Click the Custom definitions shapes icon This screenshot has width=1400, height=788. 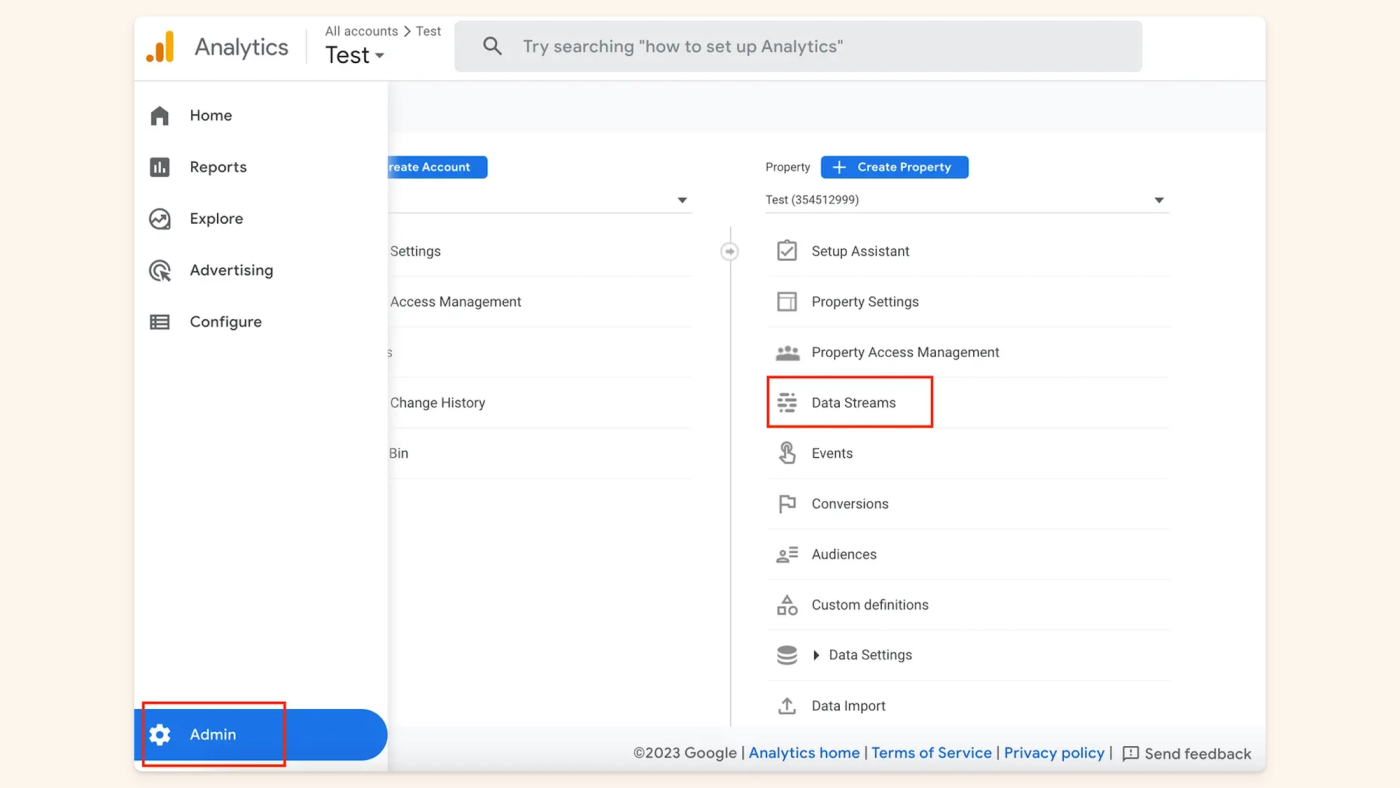[787, 605]
